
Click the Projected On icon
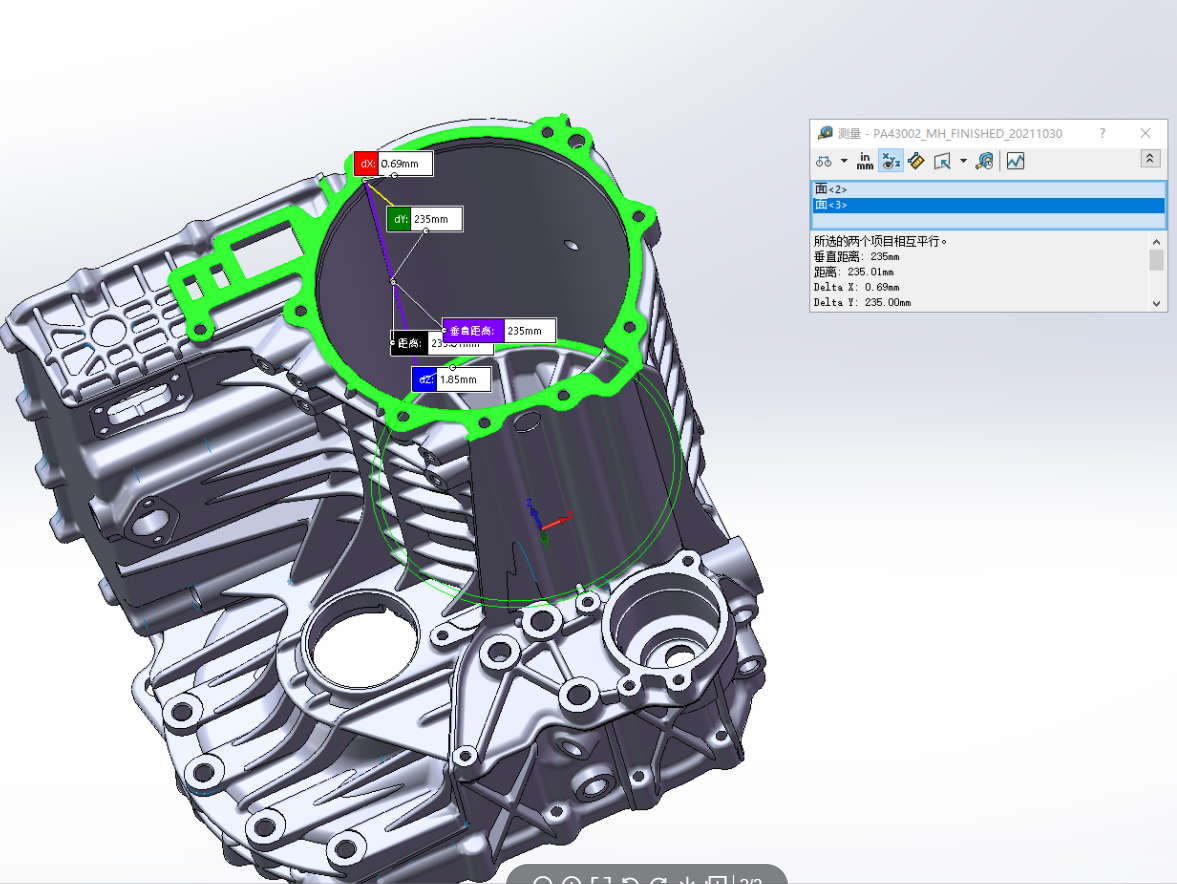[x=942, y=161]
